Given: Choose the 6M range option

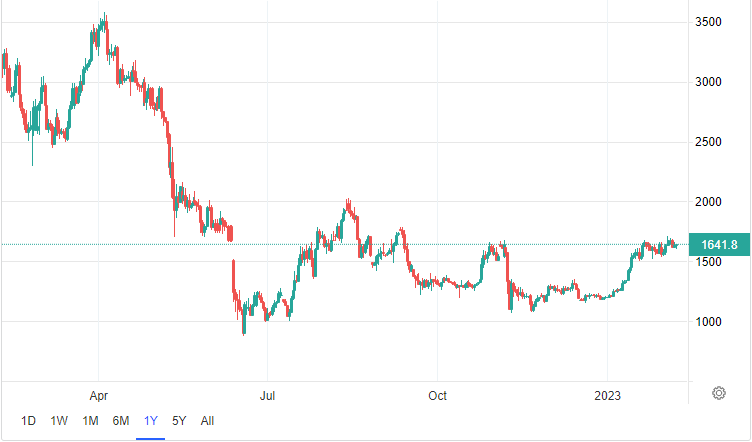Looking at the screenshot, I should click(x=120, y=420).
